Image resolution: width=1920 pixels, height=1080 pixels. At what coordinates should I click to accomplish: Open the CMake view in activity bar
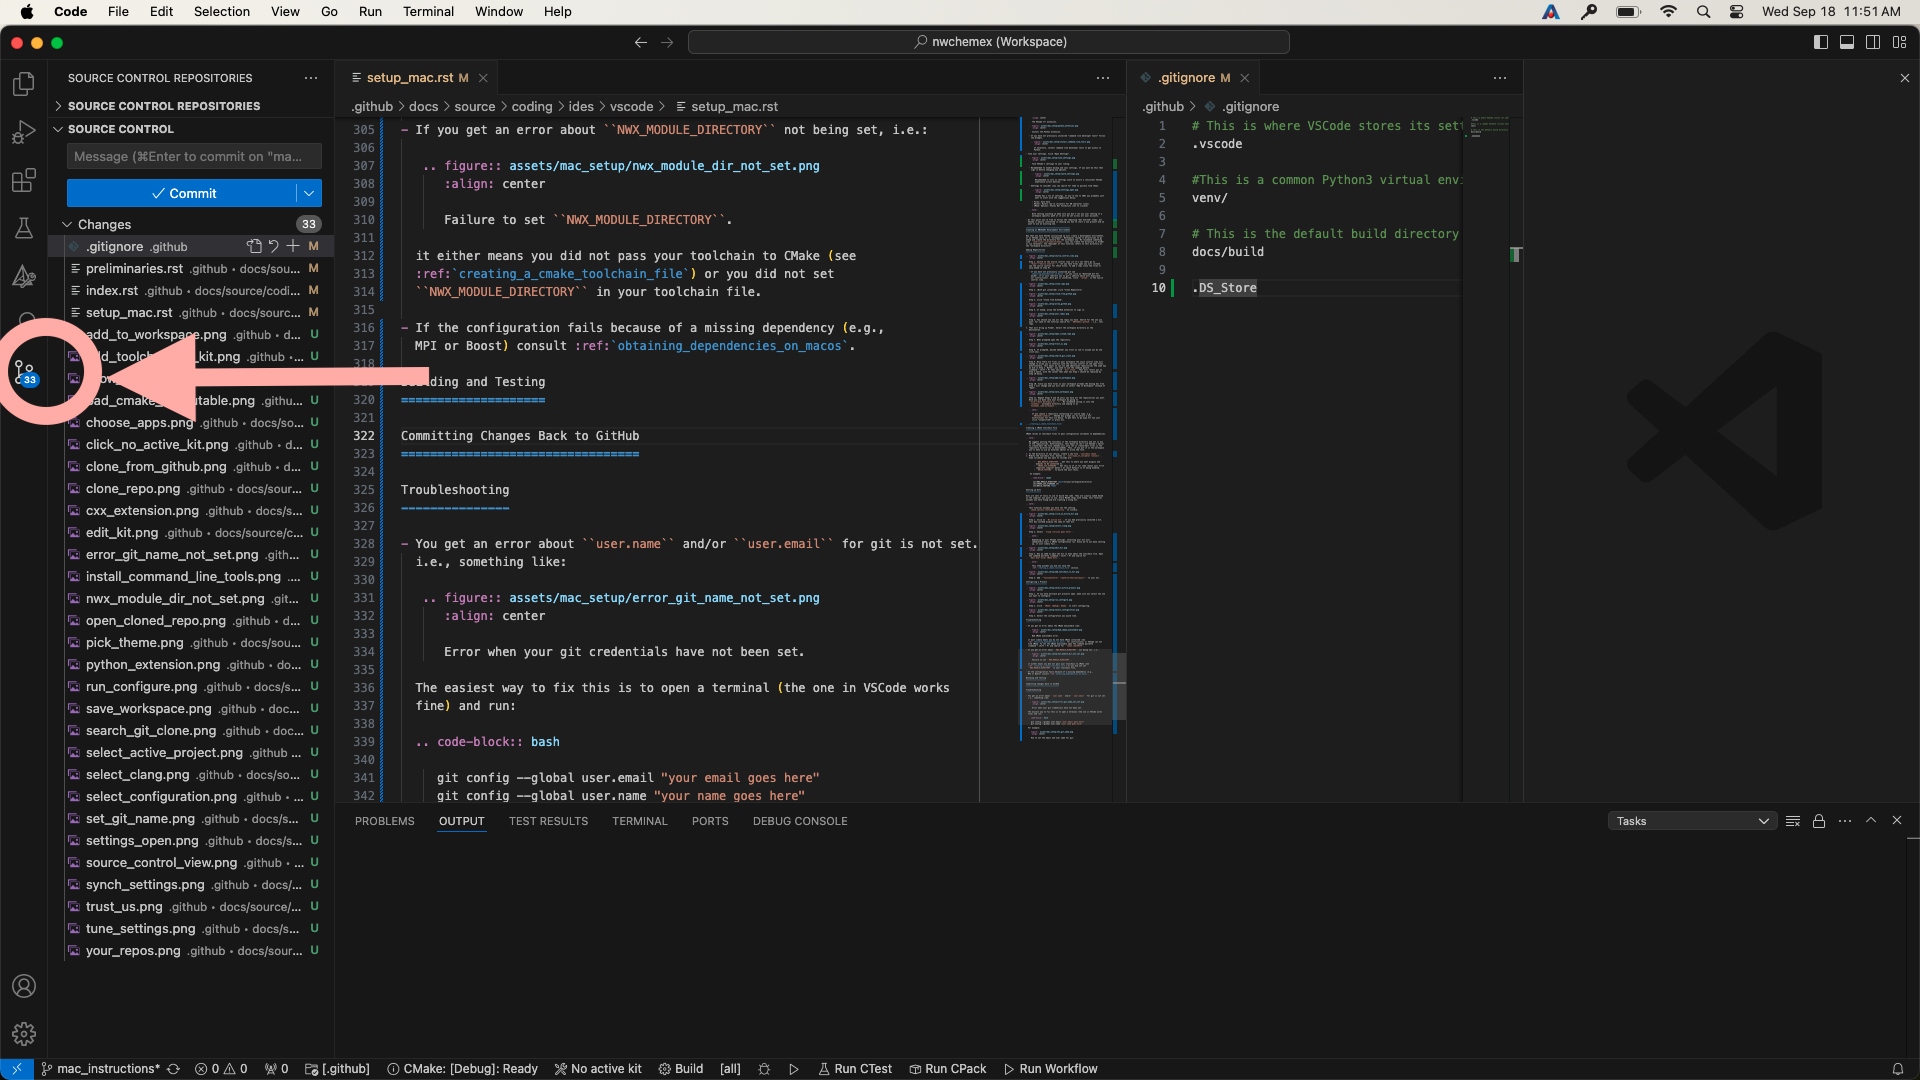[24, 276]
